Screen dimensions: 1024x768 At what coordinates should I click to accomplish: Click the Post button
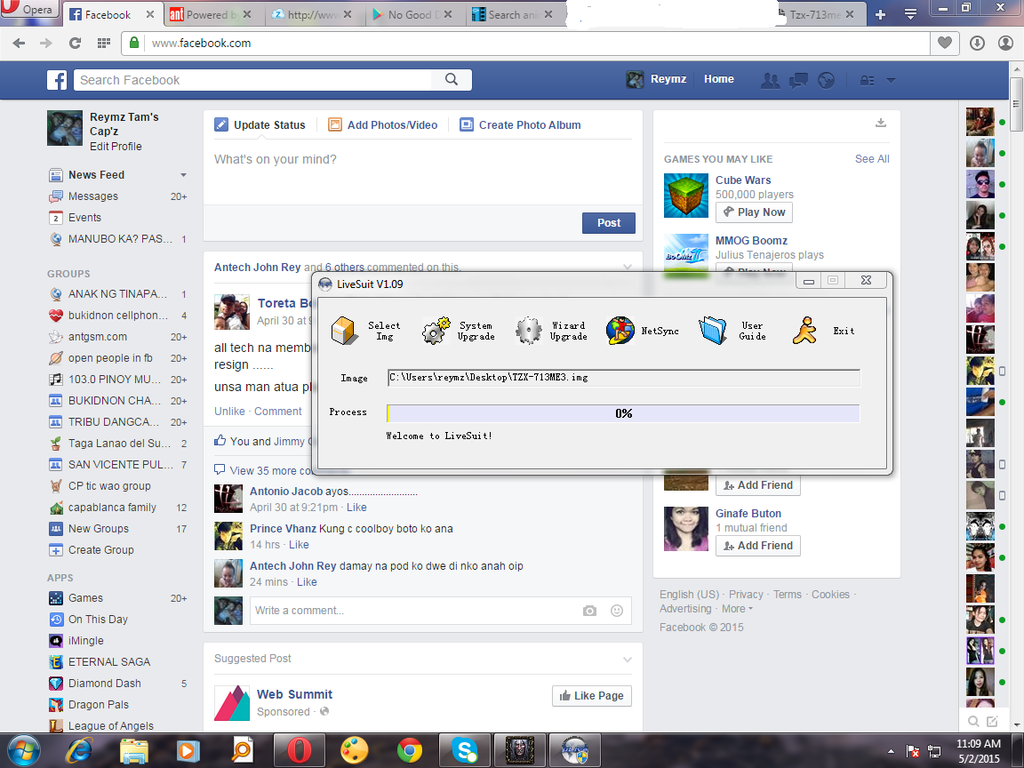[609, 223]
